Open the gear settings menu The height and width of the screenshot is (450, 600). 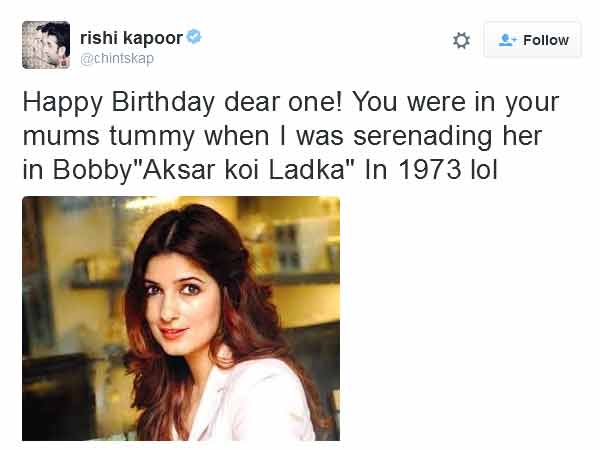461,40
